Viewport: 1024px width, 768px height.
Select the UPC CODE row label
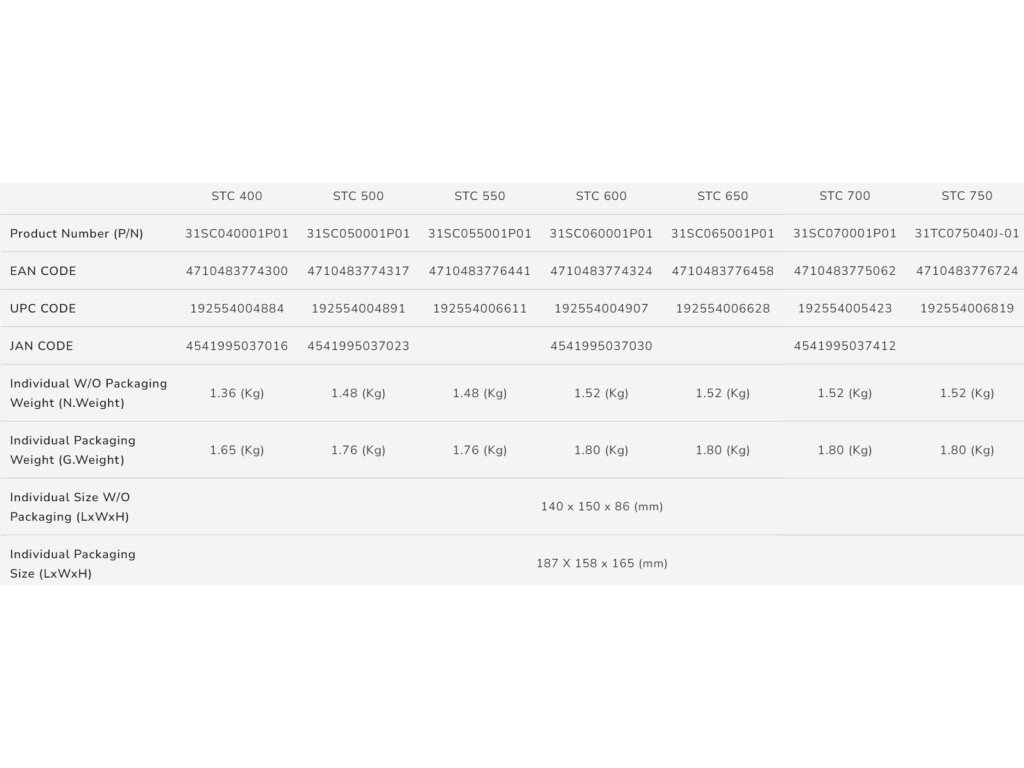tap(43, 308)
